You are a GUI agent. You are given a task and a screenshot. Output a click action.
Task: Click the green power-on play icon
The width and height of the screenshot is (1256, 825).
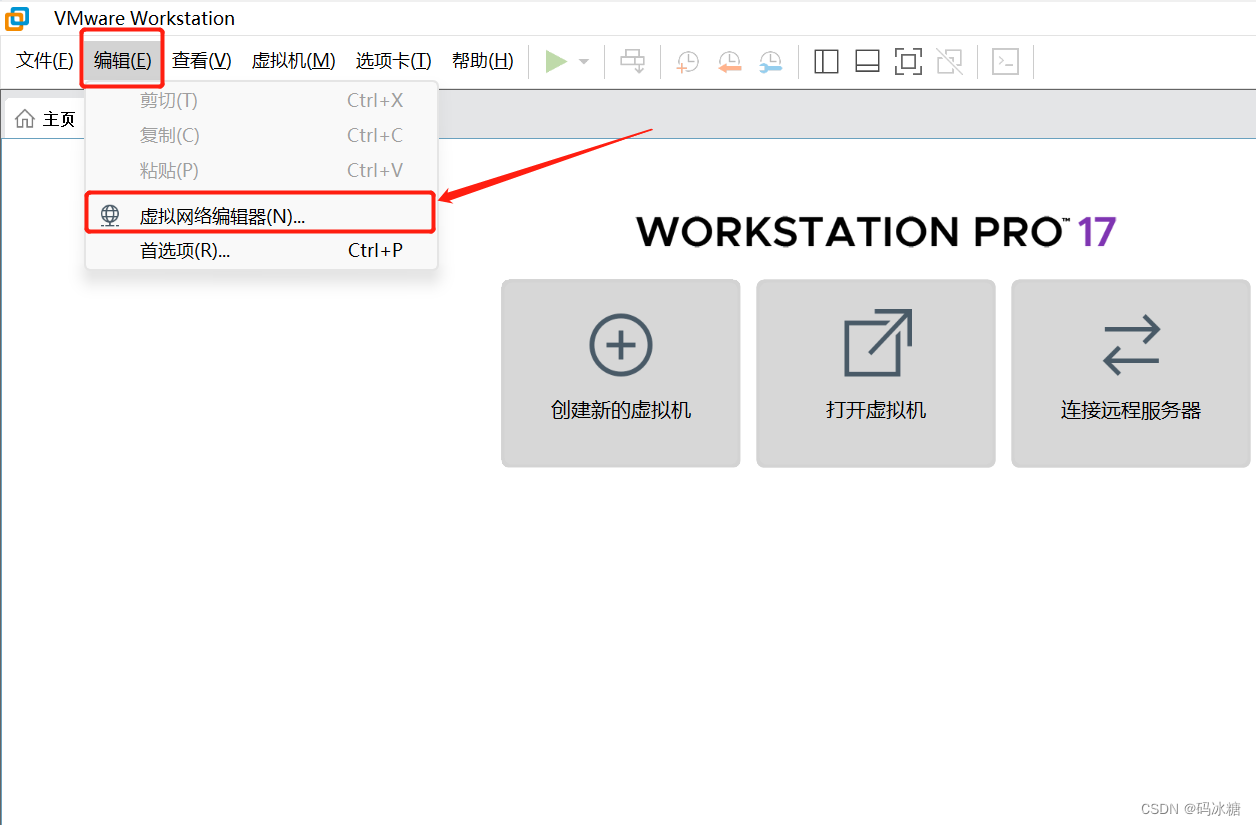pos(556,61)
